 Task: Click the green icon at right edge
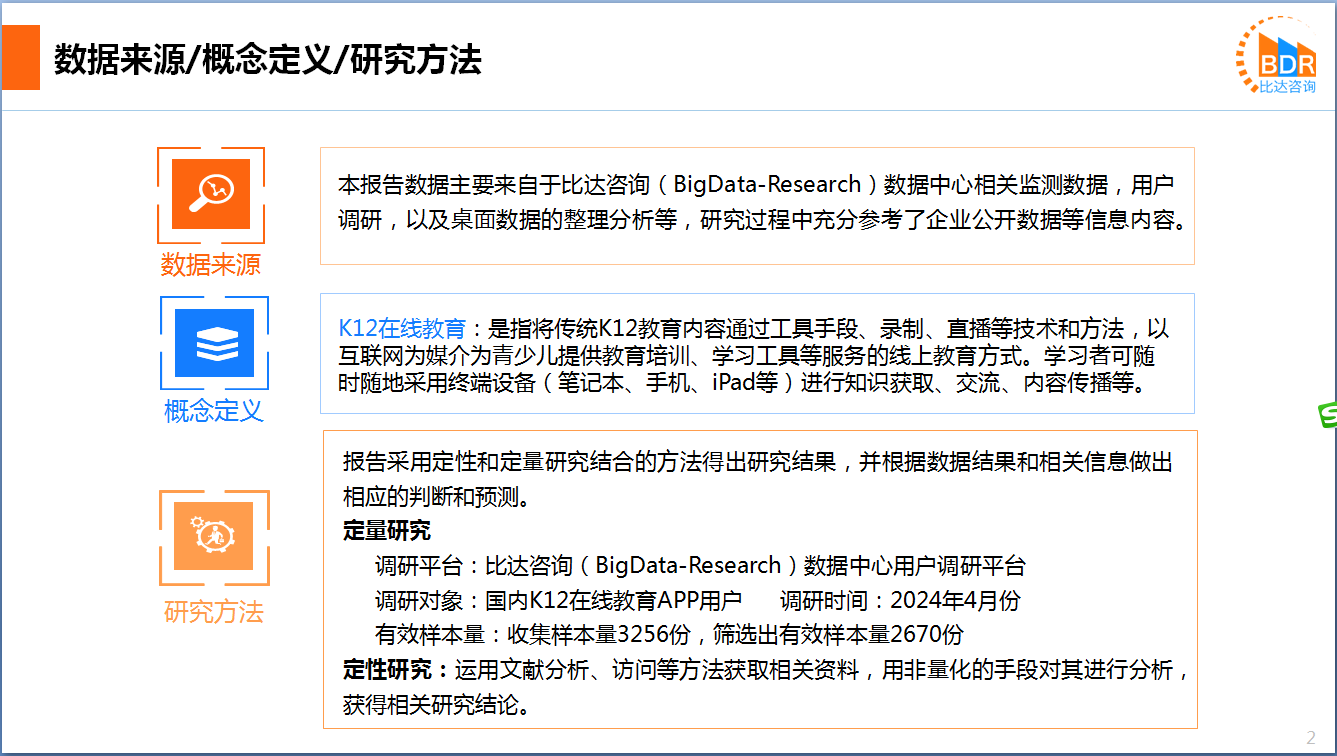pyautogui.click(x=1328, y=416)
